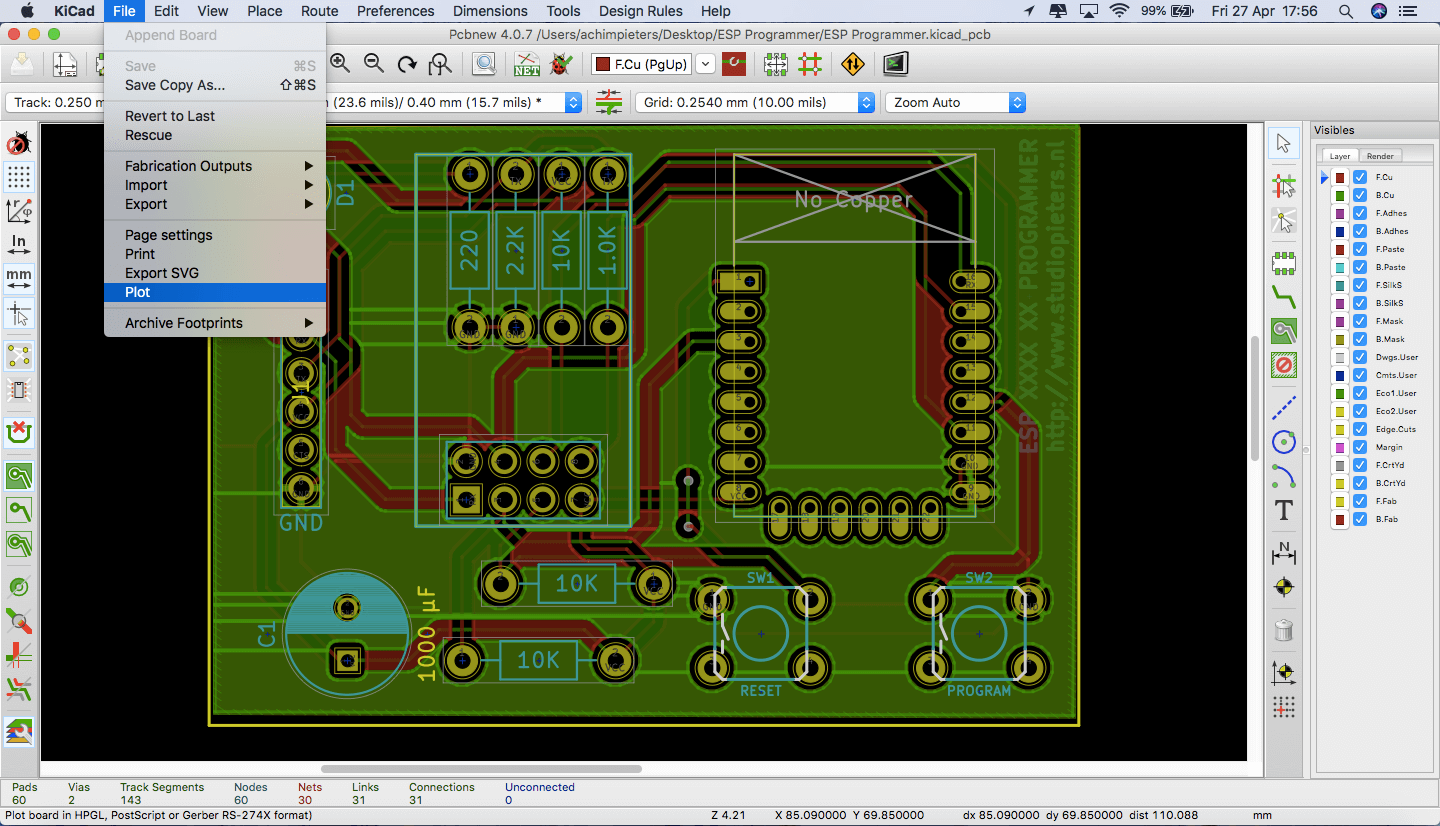Select the set grid origin tool
Viewport: 1440px width, 826px height.
[x=1284, y=706]
